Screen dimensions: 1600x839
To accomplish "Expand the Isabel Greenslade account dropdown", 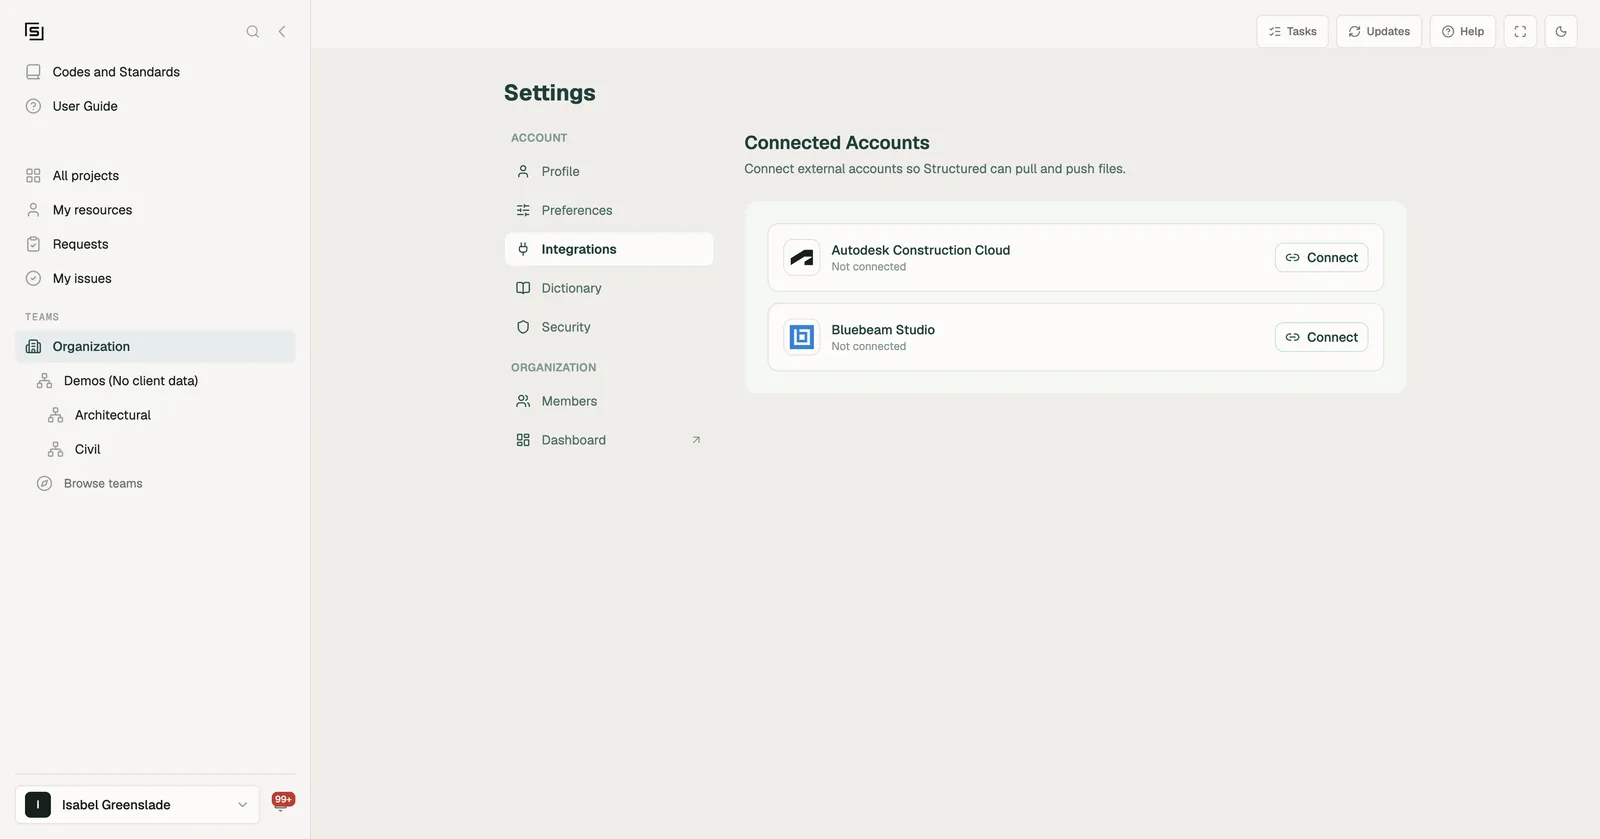I will coord(242,805).
